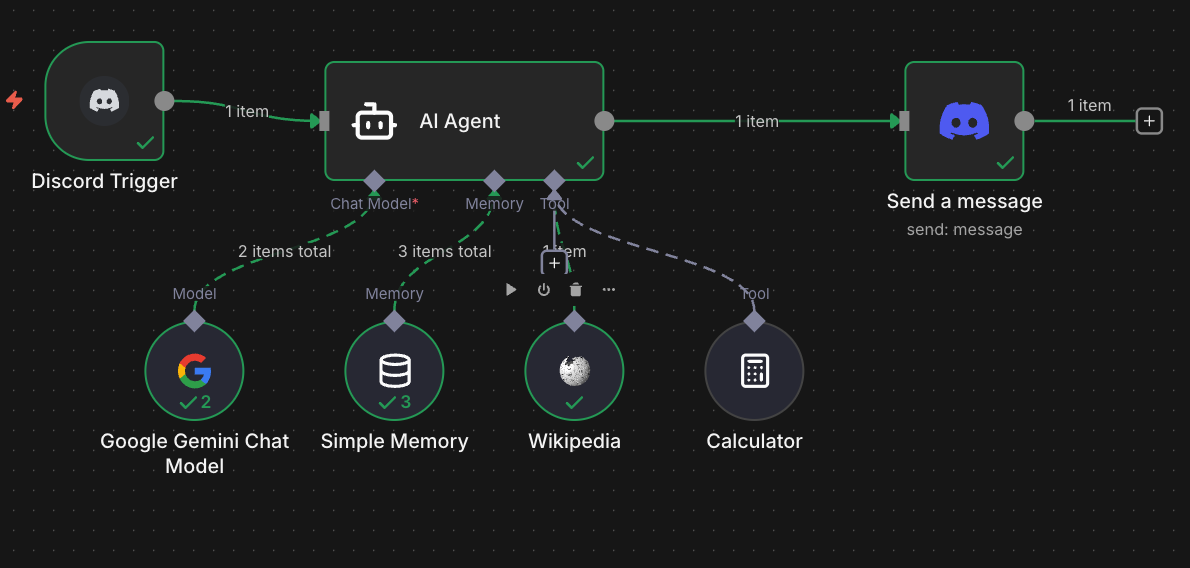Add node after Send a message output
Viewport: 1190px width, 568px height.
[x=1150, y=121]
